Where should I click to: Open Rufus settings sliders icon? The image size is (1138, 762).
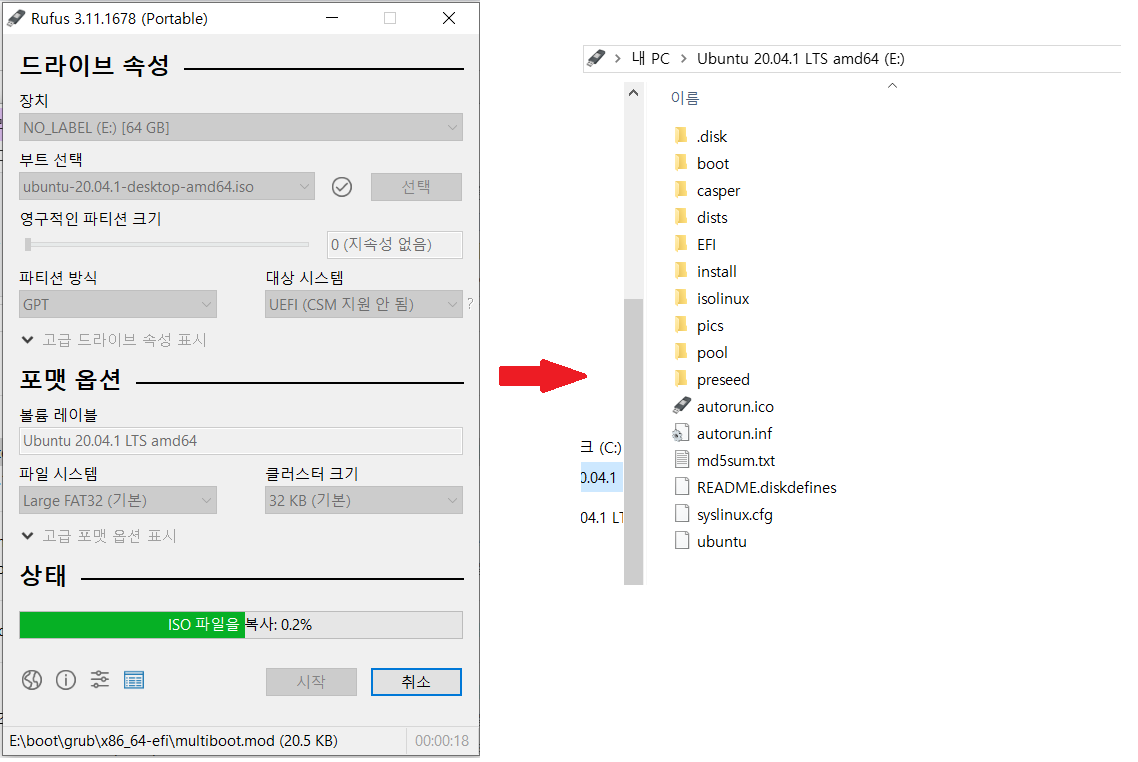tap(99, 680)
